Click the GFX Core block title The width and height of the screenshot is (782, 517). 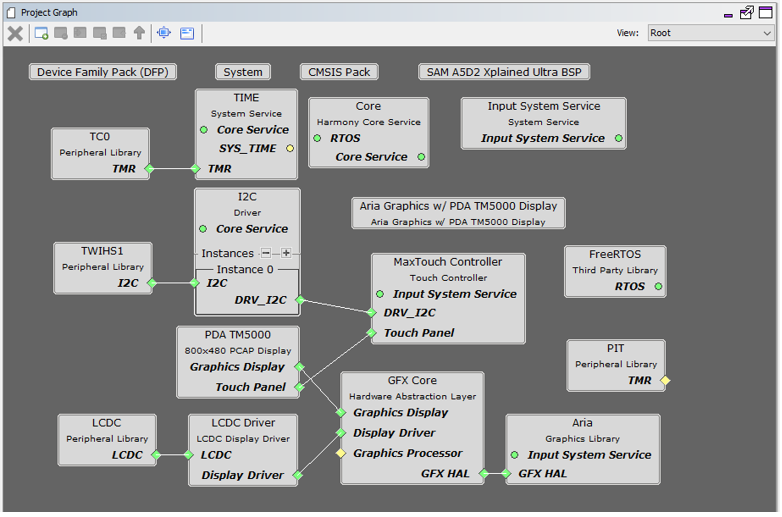pos(412,380)
